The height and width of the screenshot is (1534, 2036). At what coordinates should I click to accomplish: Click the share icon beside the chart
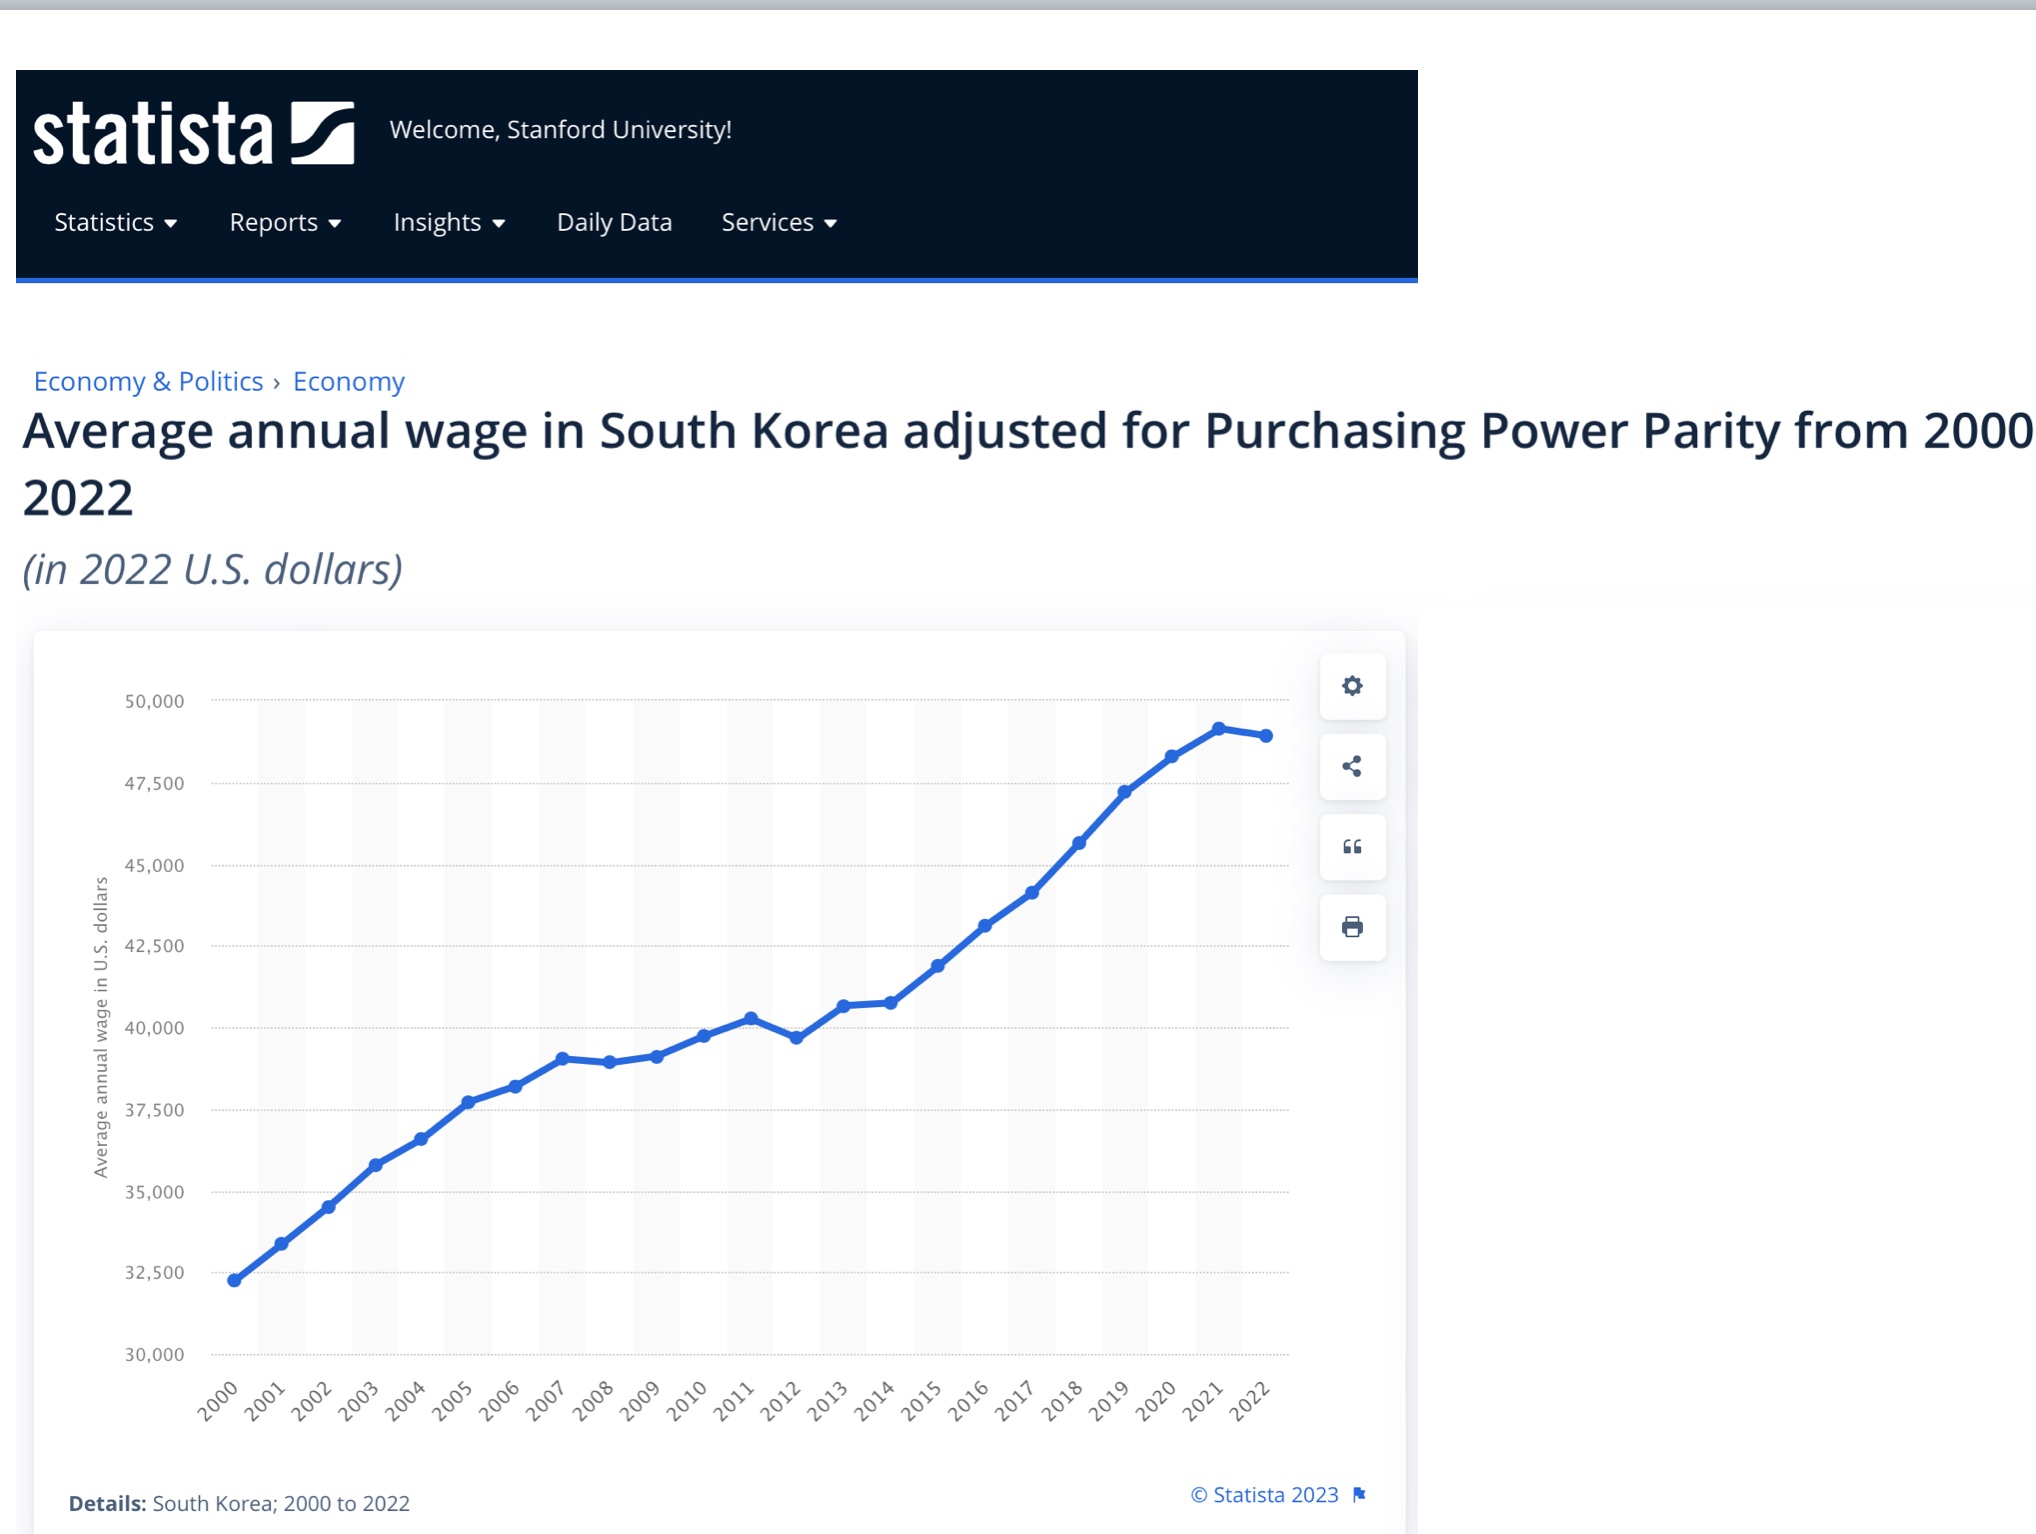[x=1352, y=766]
